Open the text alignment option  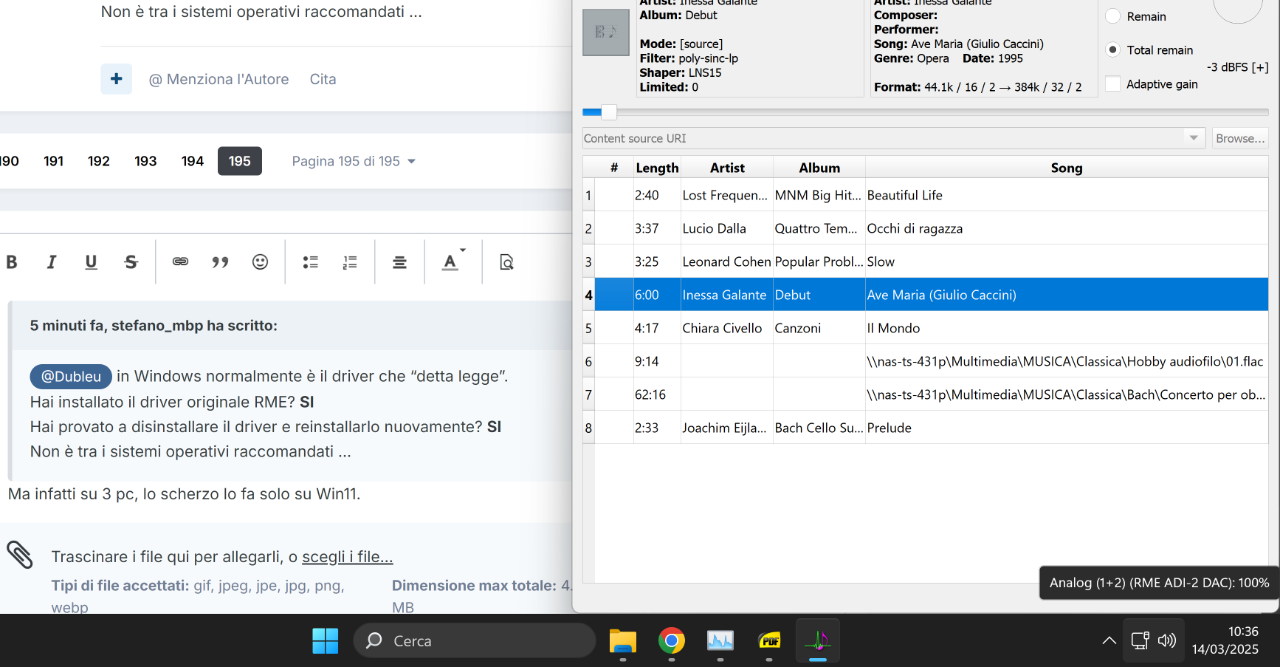(399, 262)
